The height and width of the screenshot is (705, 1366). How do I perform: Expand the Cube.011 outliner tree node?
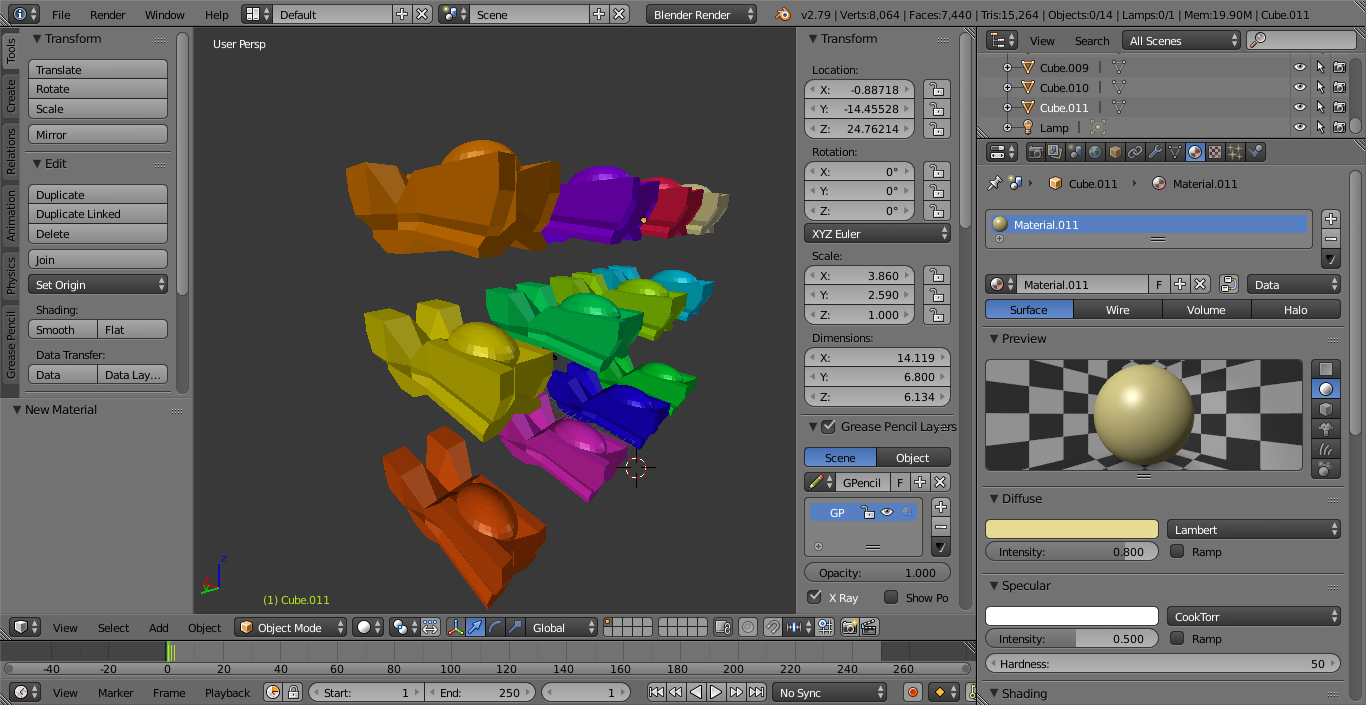[x=1008, y=108]
